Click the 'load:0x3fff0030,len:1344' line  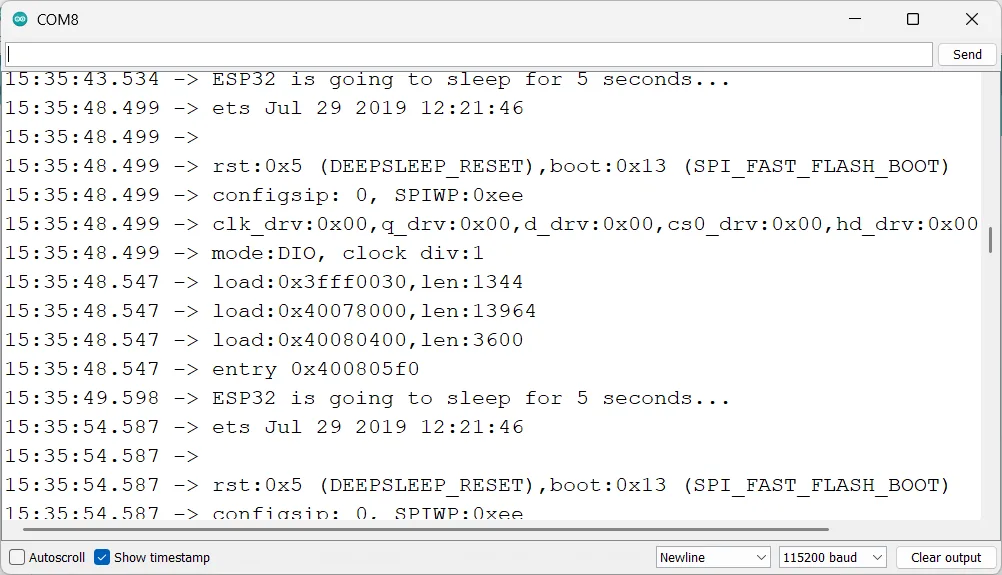point(265,282)
